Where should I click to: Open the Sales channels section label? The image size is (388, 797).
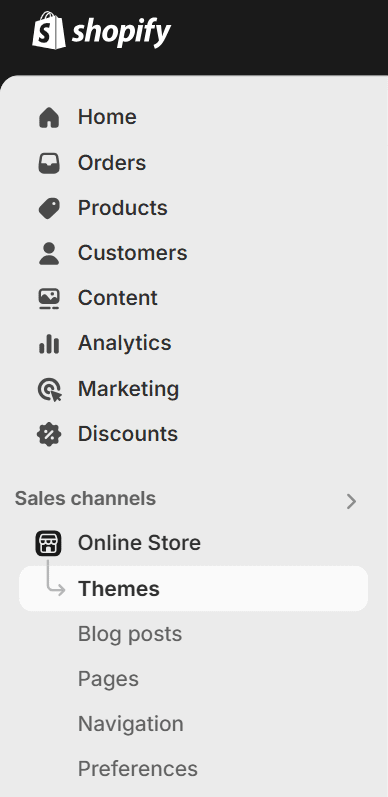click(x=85, y=499)
